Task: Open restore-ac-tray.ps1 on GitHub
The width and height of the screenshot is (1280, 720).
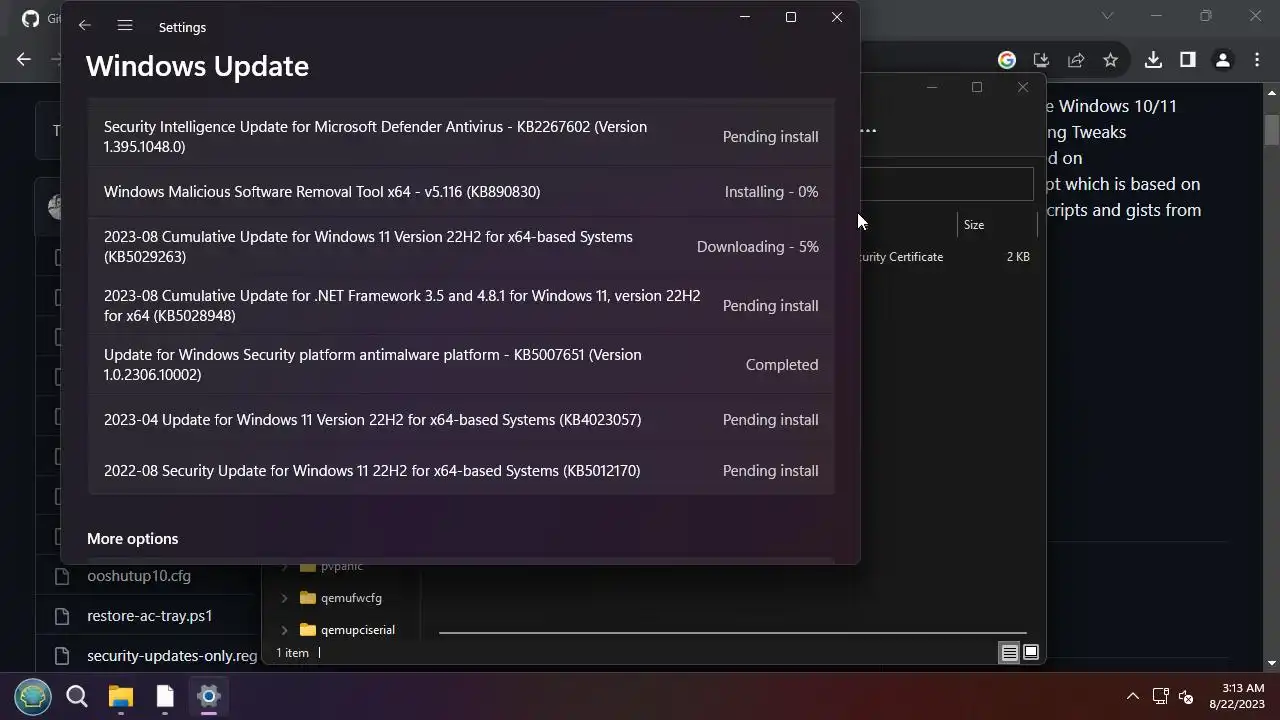Action: [150, 616]
